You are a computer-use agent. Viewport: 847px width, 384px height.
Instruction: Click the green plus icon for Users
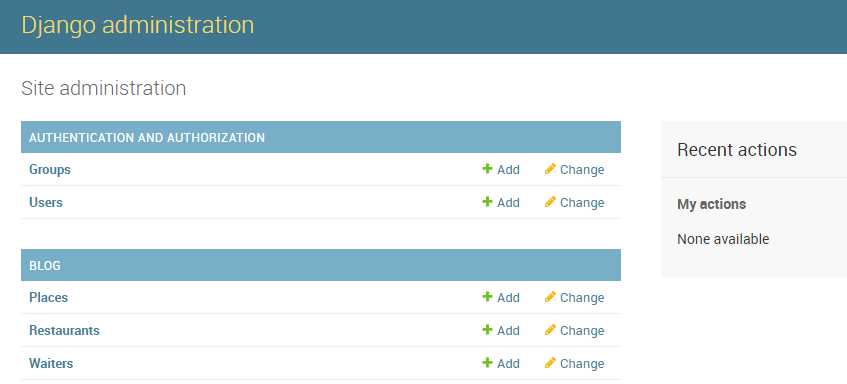click(487, 202)
